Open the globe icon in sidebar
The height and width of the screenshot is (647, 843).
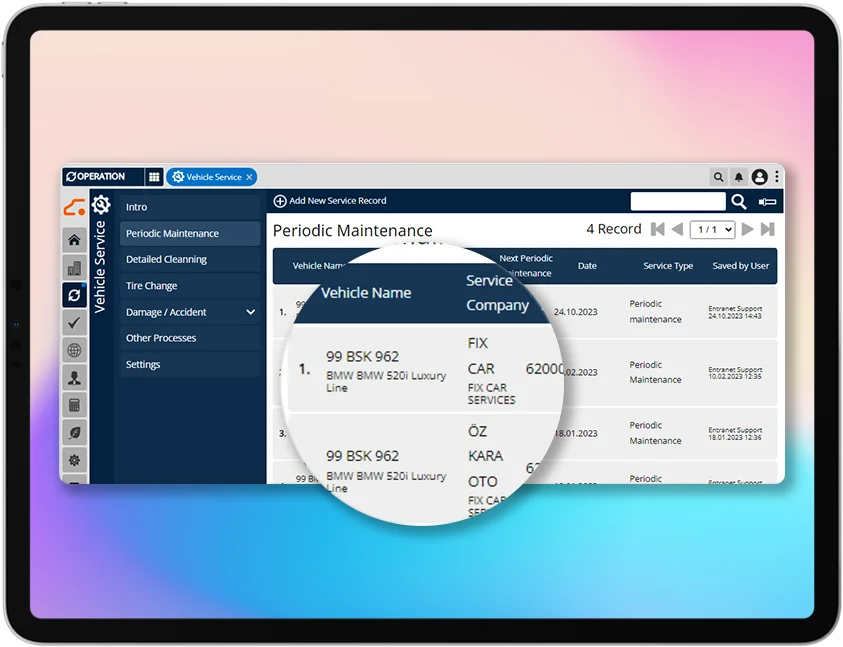point(74,350)
